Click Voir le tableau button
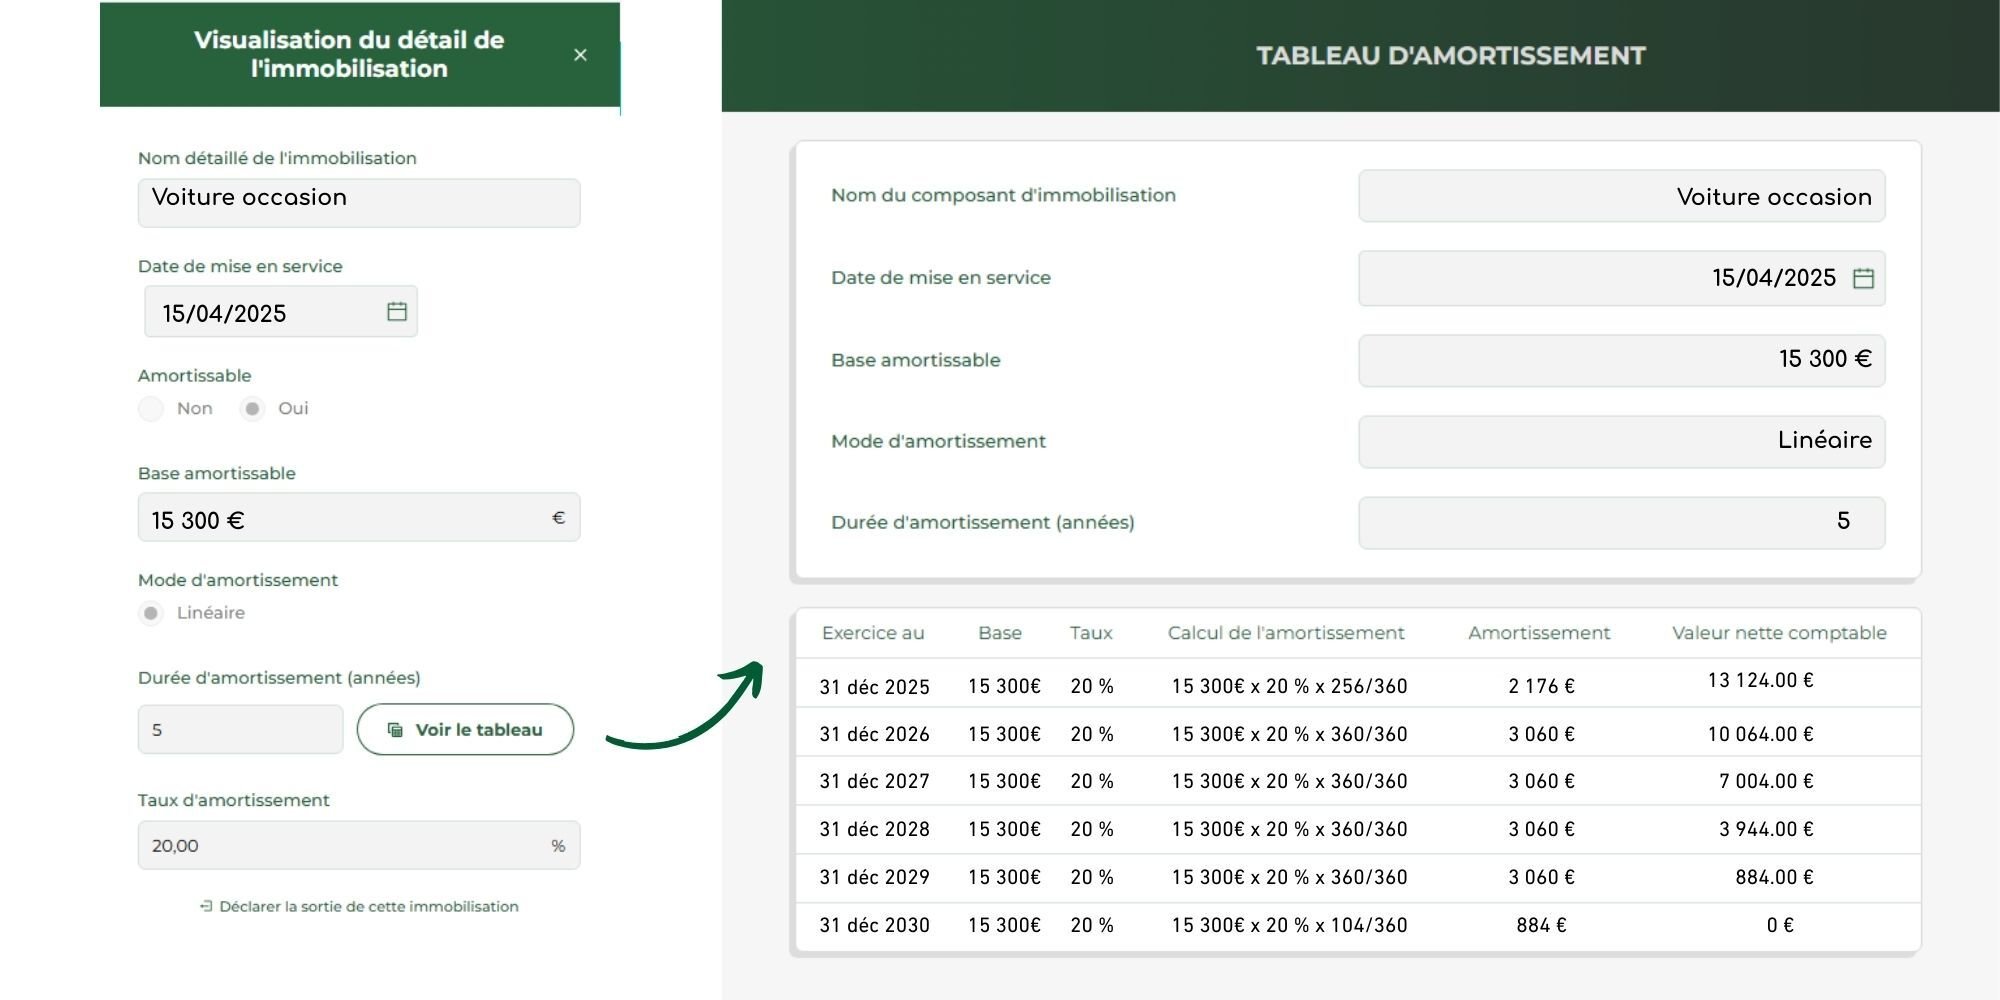Viewport: 2000px width, 1000px height. (465, 729)
